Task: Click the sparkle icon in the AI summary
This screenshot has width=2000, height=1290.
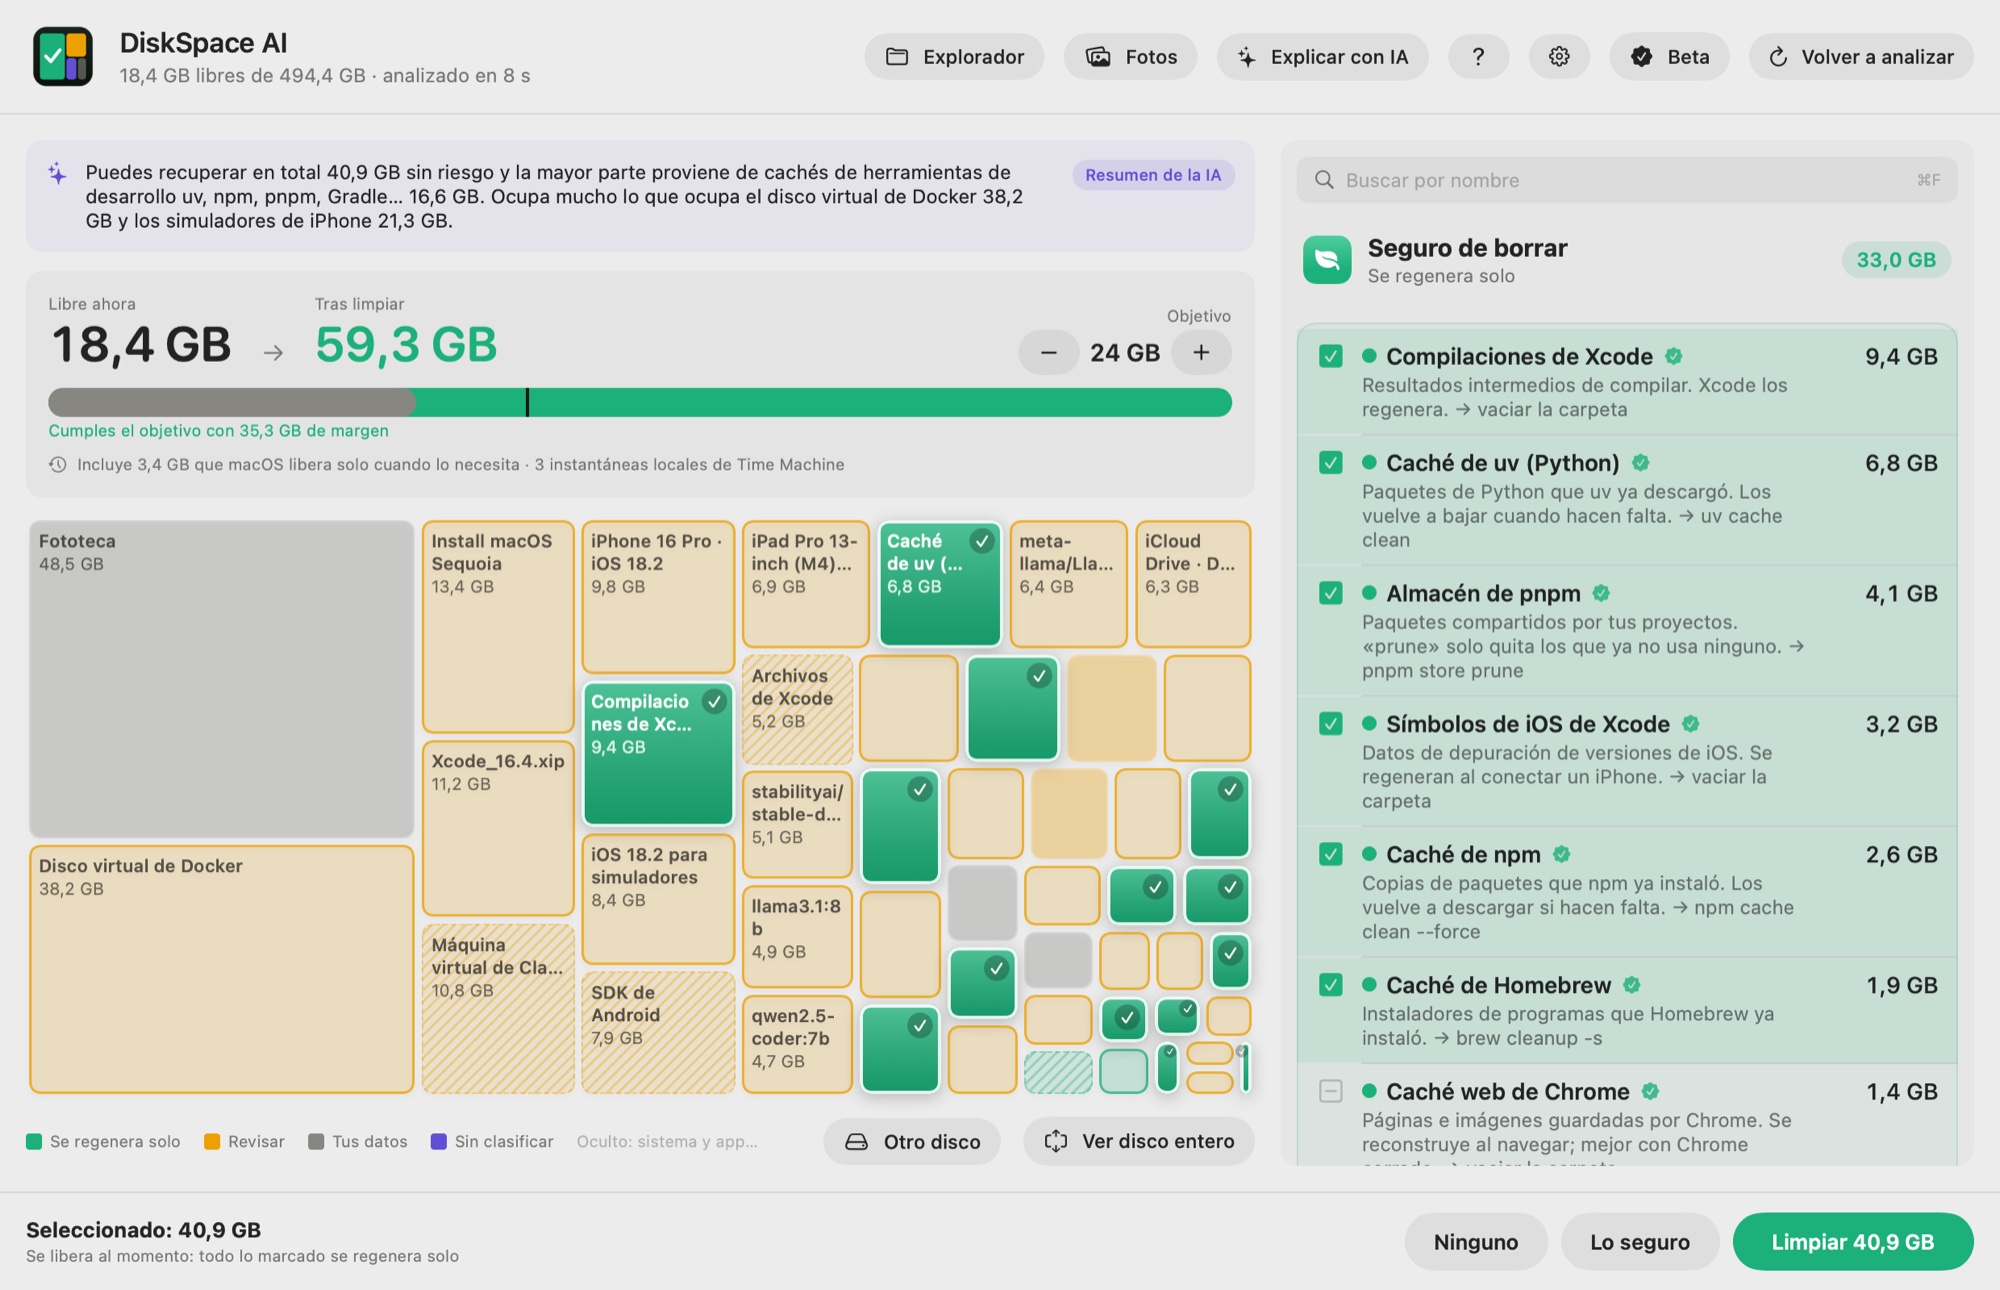Action: click(58, 173)
